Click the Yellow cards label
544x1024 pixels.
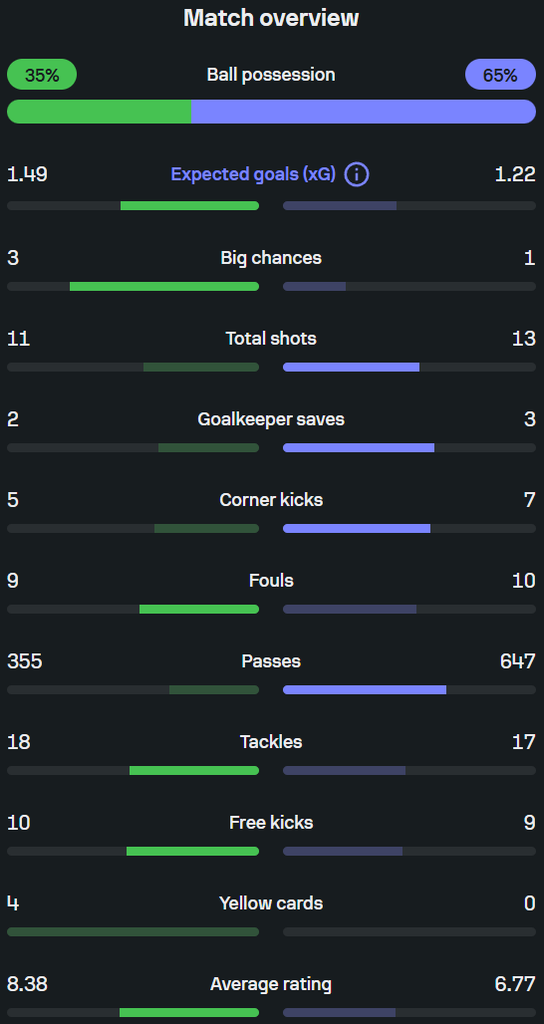pos(271,903)
